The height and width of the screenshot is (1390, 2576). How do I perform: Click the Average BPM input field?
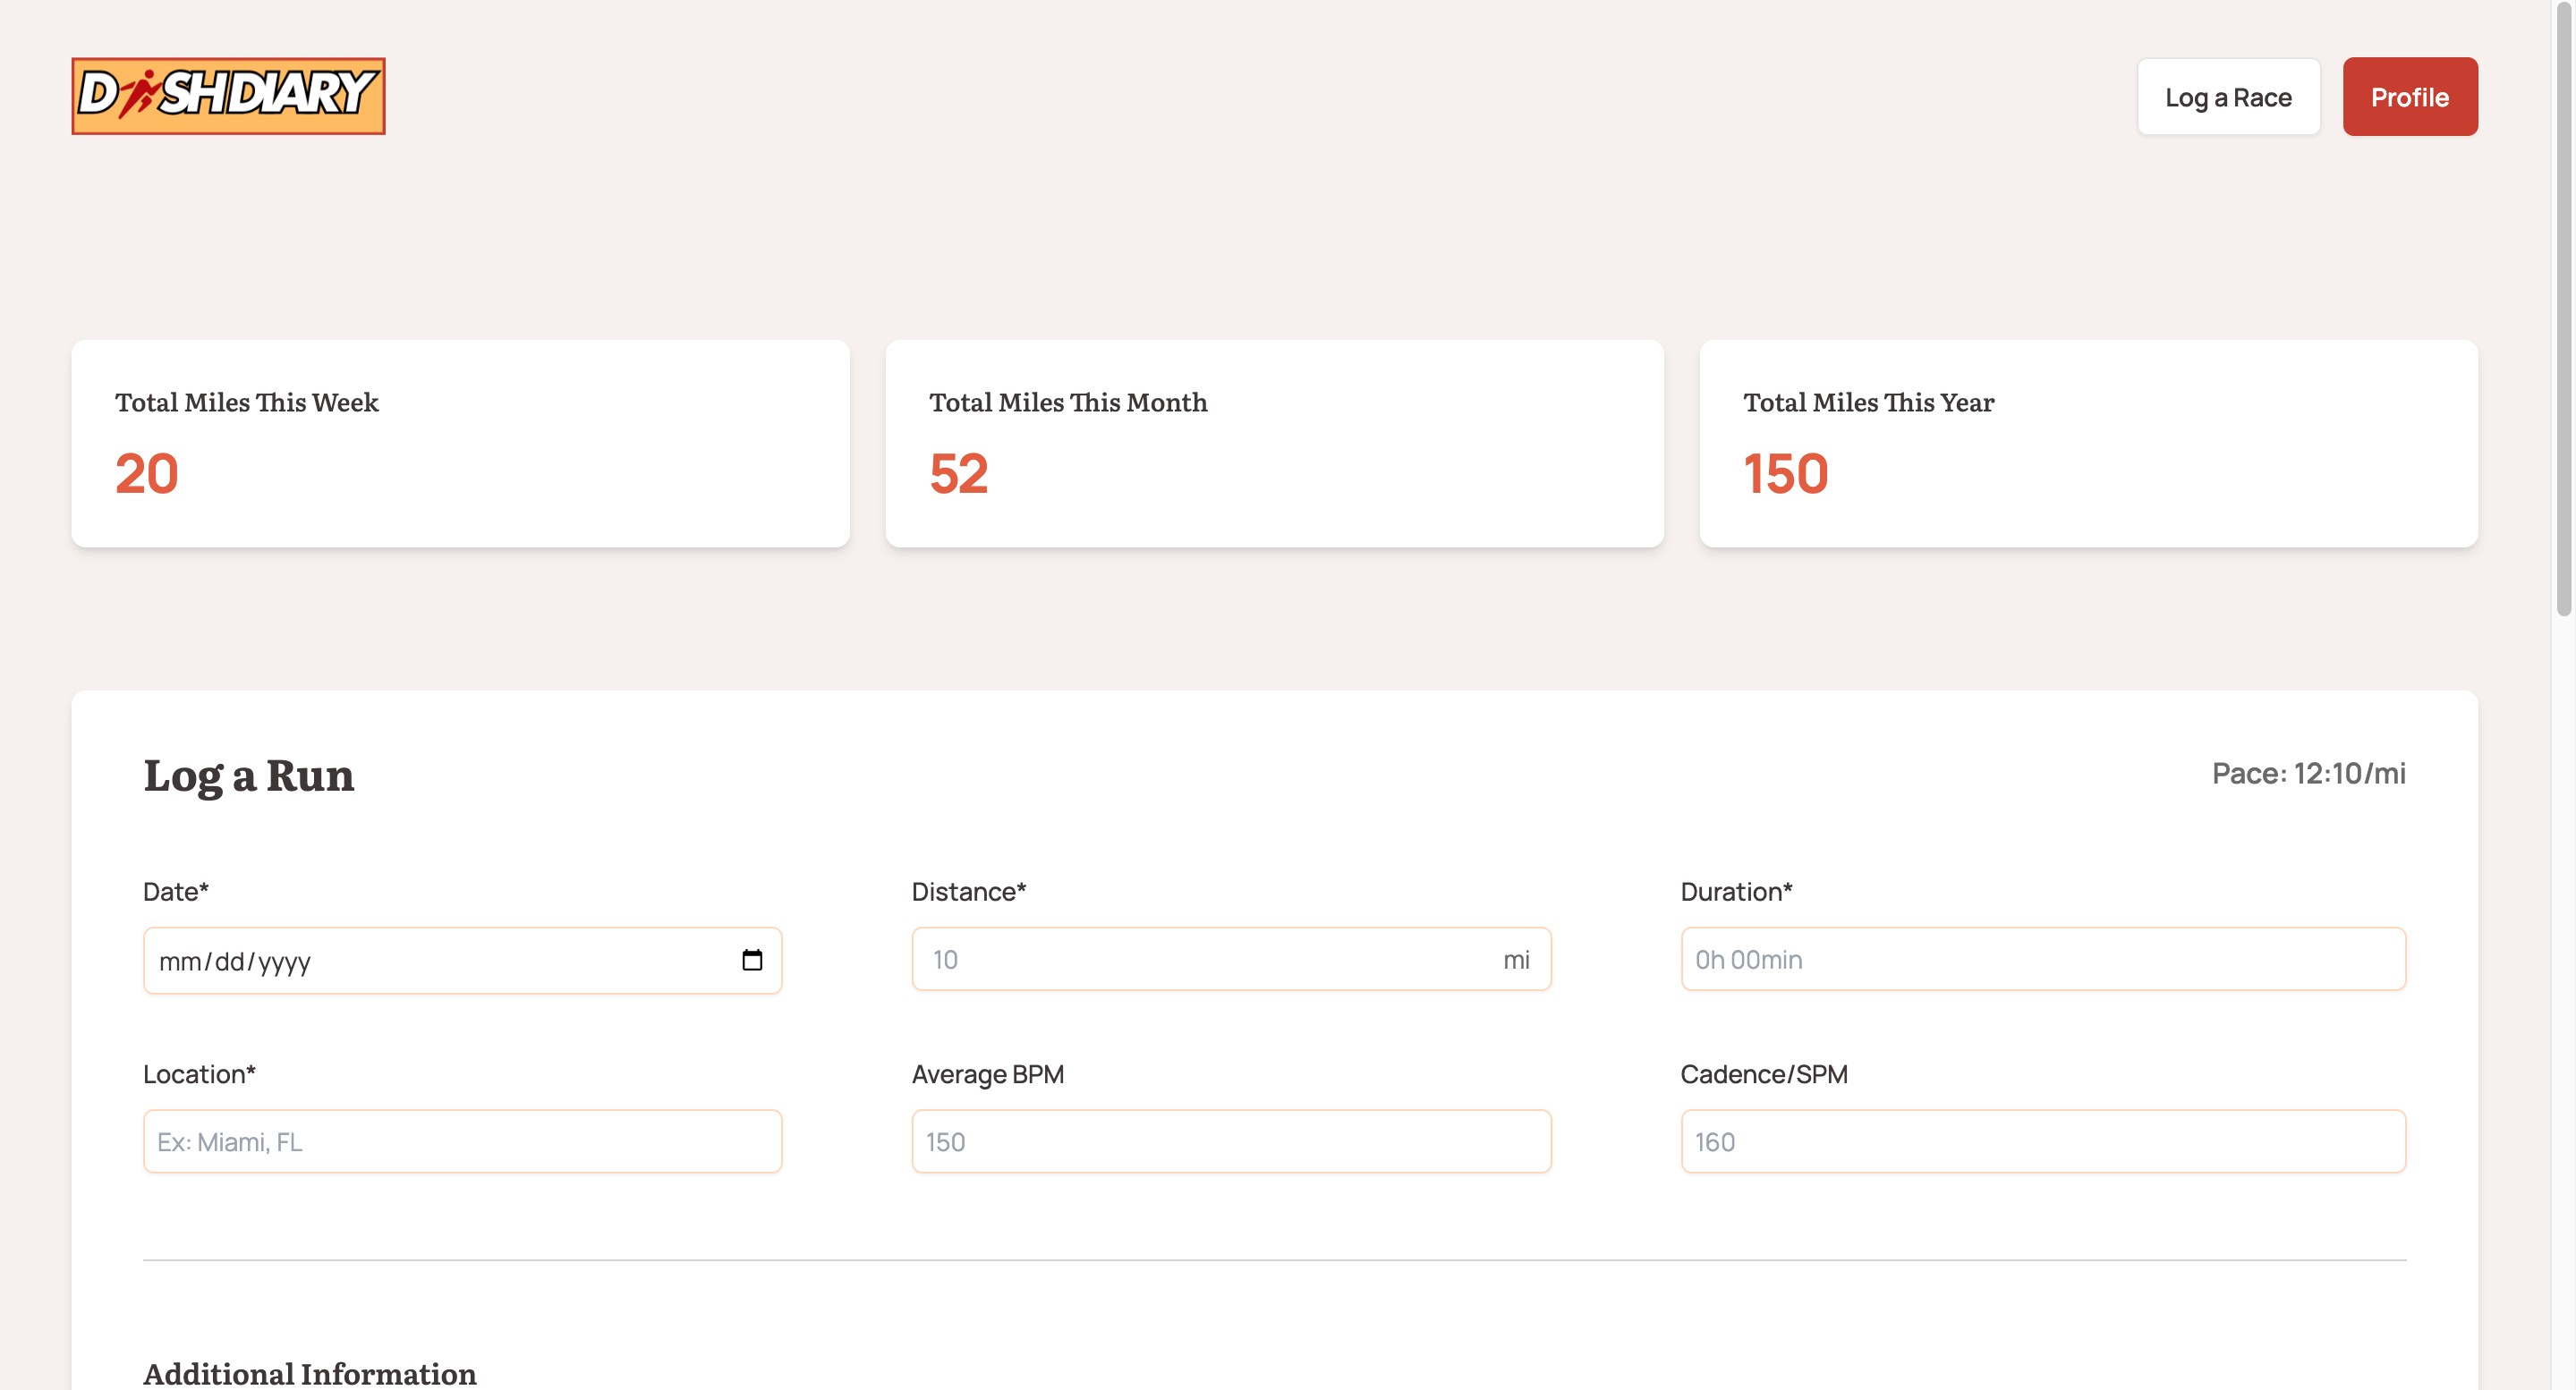pyautogui.click(x=1230, y=1141)
